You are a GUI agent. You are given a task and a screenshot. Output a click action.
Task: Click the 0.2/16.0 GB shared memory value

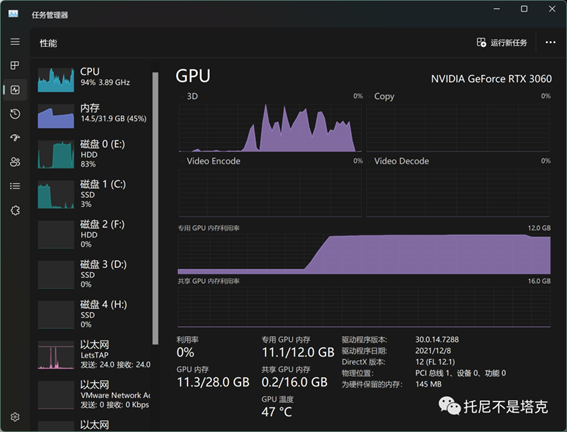(294, 382)
